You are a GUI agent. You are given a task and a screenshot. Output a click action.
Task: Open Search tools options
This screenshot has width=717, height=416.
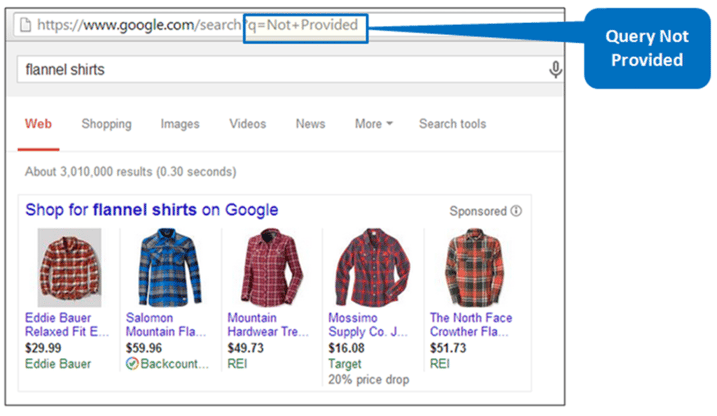453,124
